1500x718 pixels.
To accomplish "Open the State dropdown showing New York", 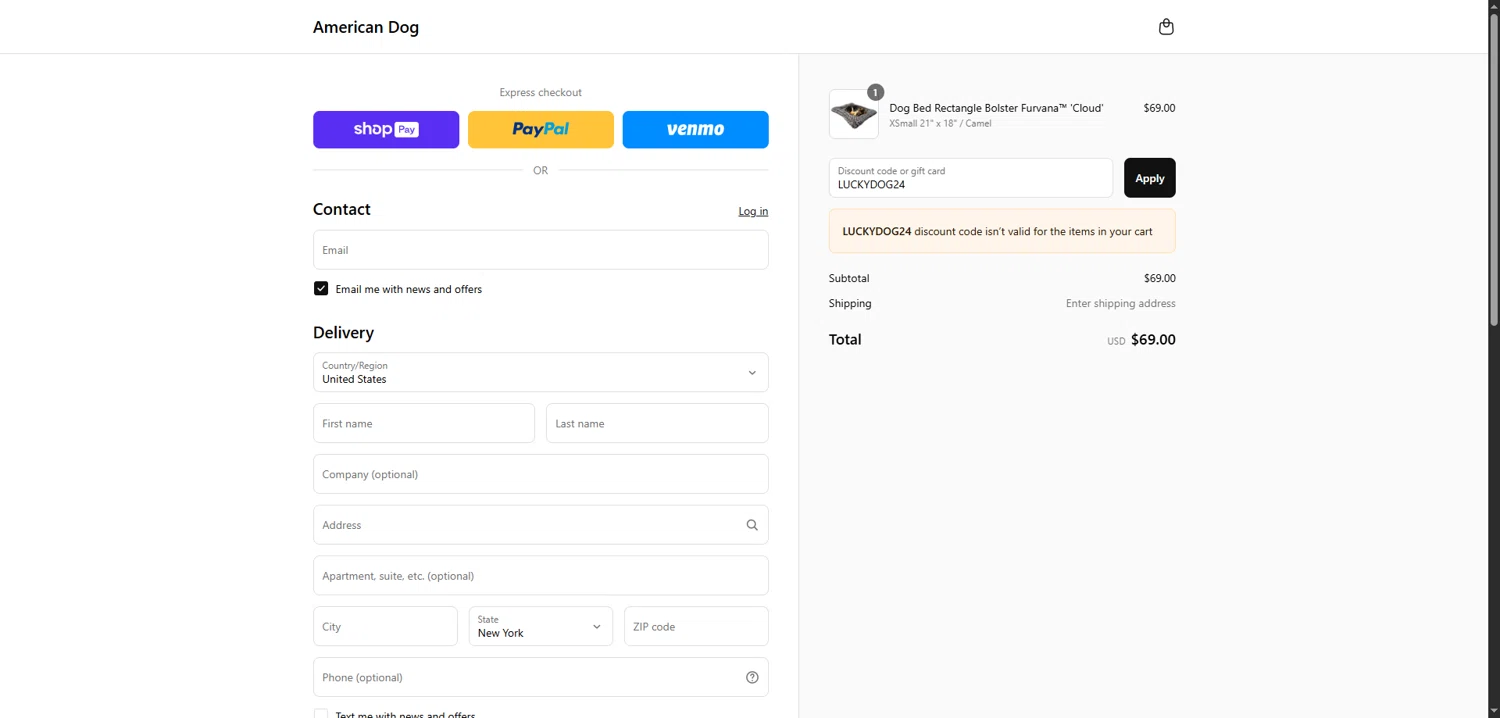I will (x=541, y=626).
